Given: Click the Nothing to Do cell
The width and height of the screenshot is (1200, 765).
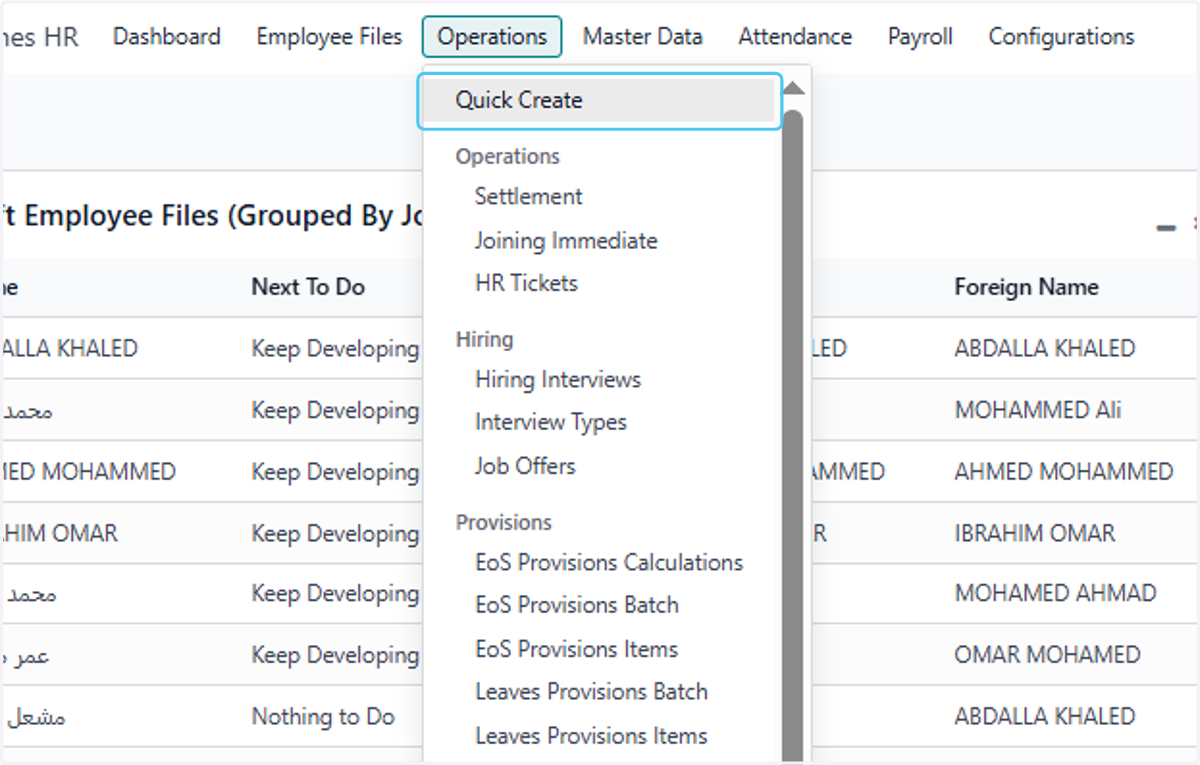Looking at the screenshot, I should (323, 717).
